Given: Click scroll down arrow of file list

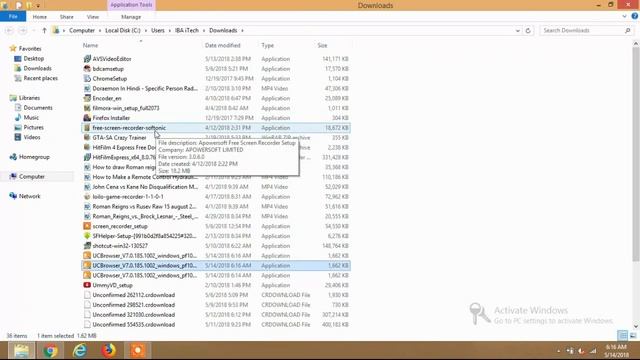Looking at the screenshot, I should (x=636, y=326).
